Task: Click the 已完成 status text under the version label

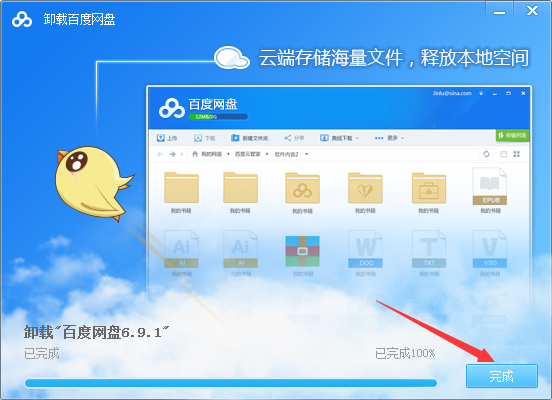Action: point(42,353)
